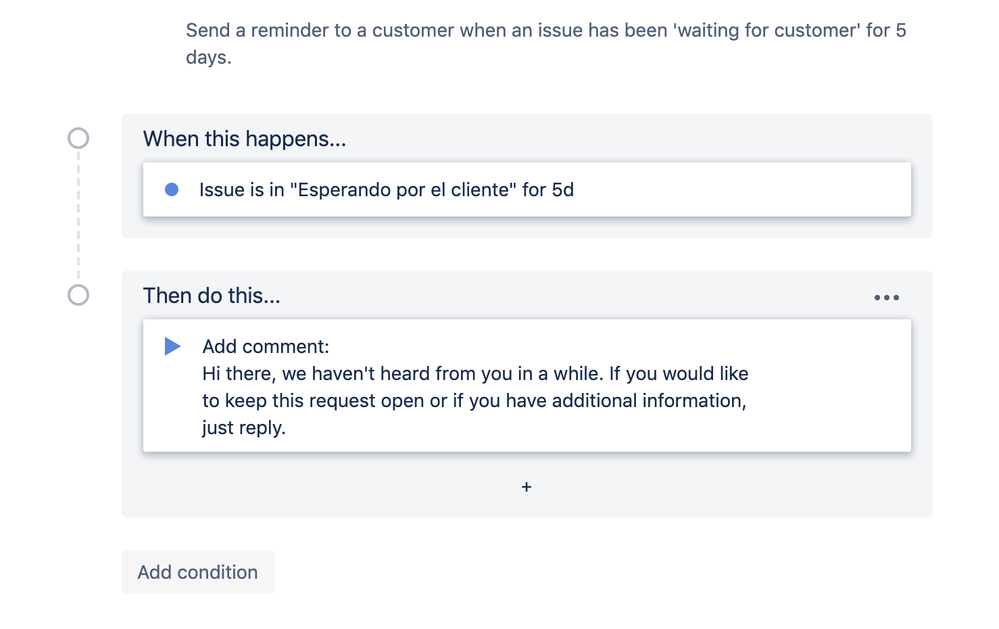Click the word "days." in the description
The width and height of the screenshot is (999, 629).
click(208, 57)
